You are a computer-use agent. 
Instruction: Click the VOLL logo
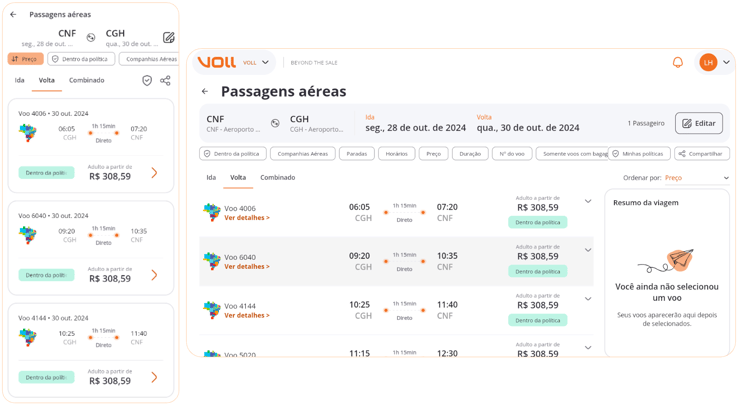[216, 62]
